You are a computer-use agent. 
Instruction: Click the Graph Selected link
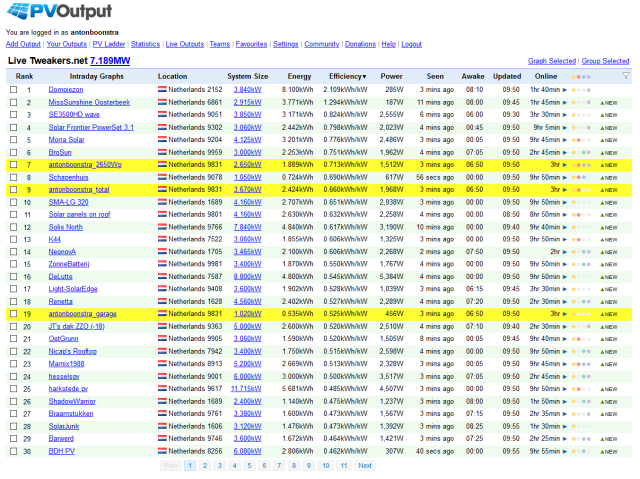[552, 61]
